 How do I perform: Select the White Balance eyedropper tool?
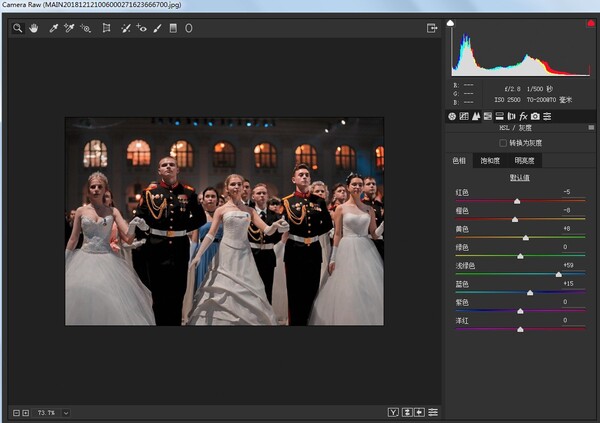pos(54,28)
